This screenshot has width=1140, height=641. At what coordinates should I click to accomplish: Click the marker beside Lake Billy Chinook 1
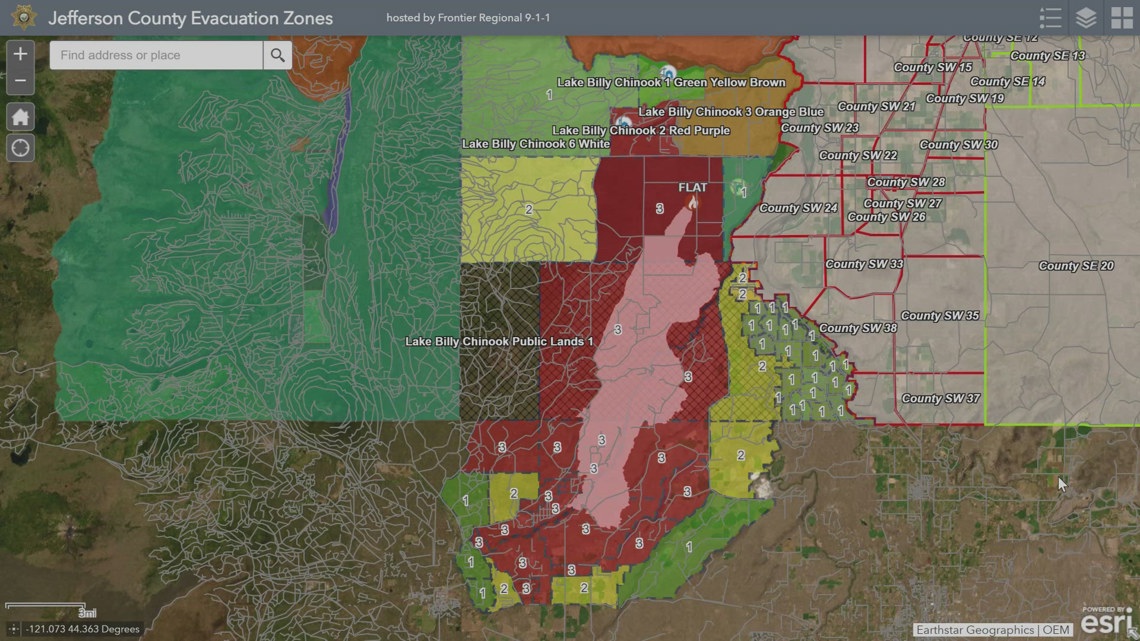point(666,71)
